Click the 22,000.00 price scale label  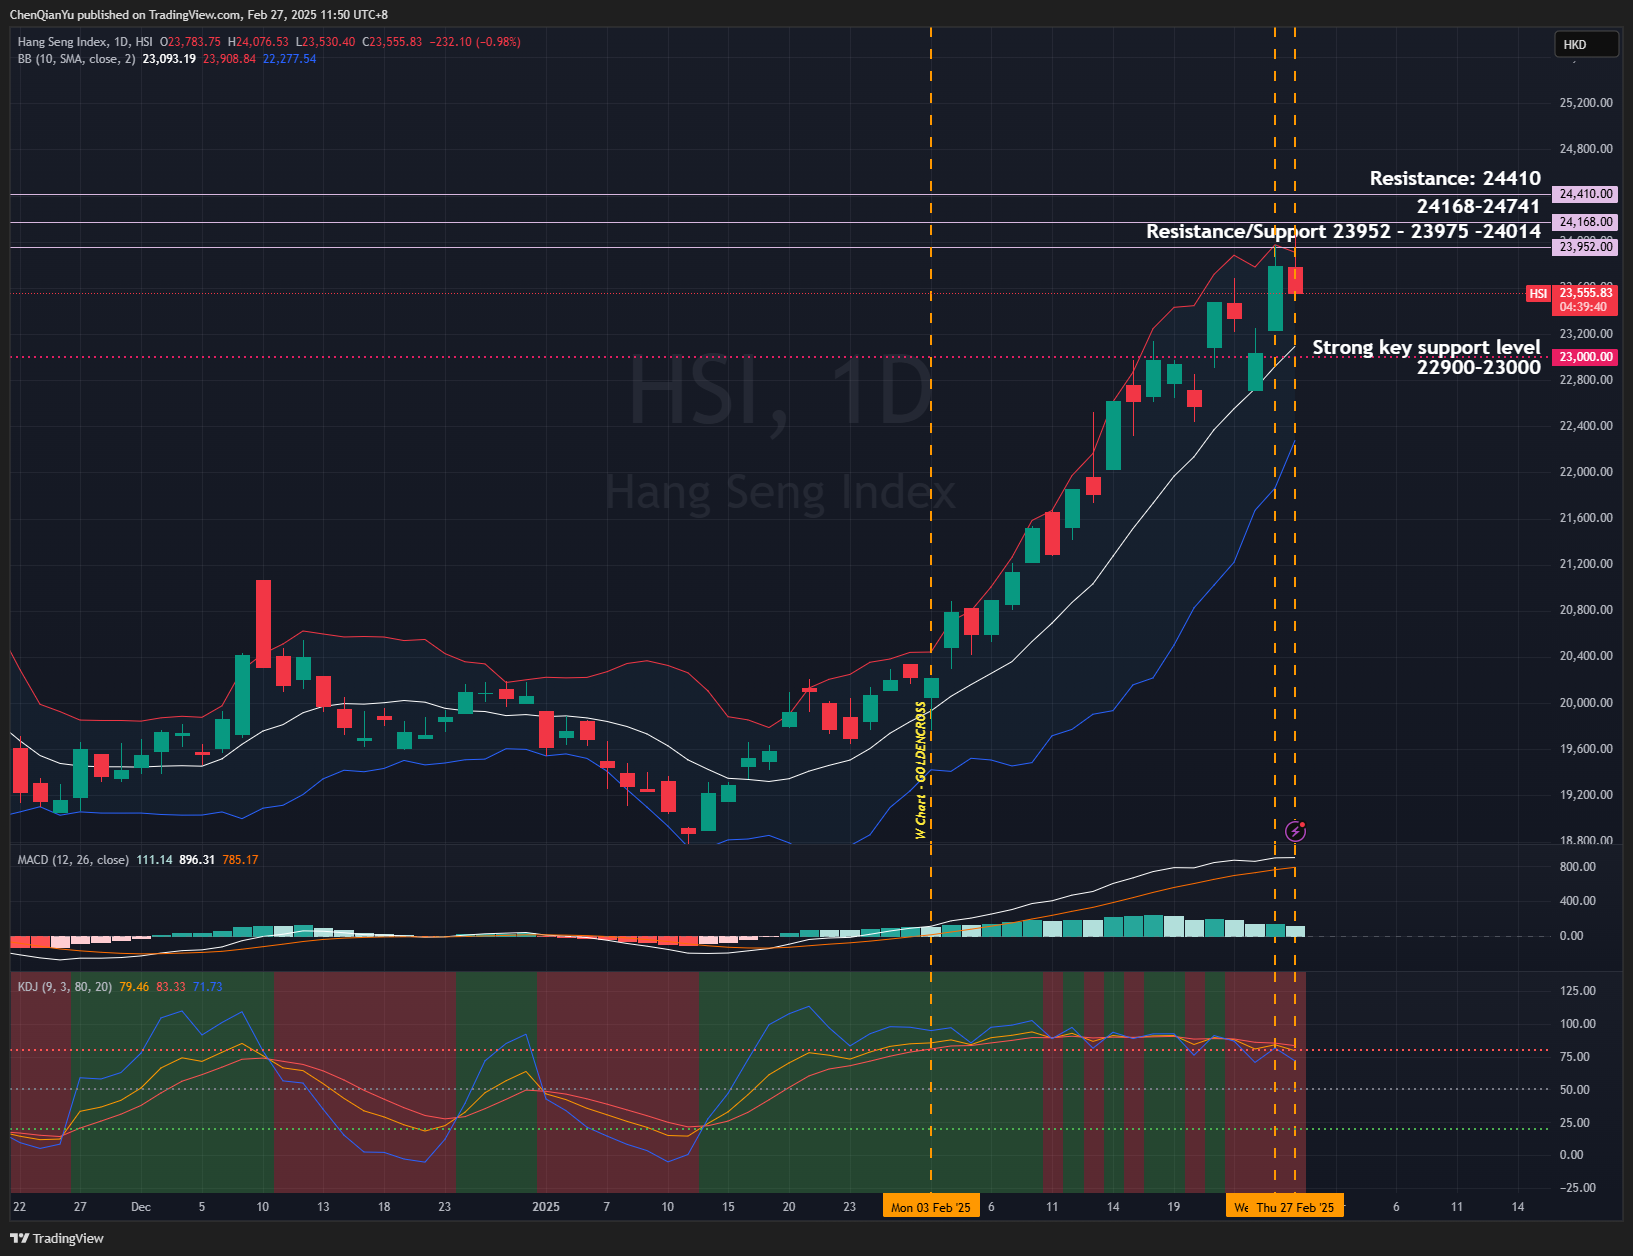click(1586, 472)
